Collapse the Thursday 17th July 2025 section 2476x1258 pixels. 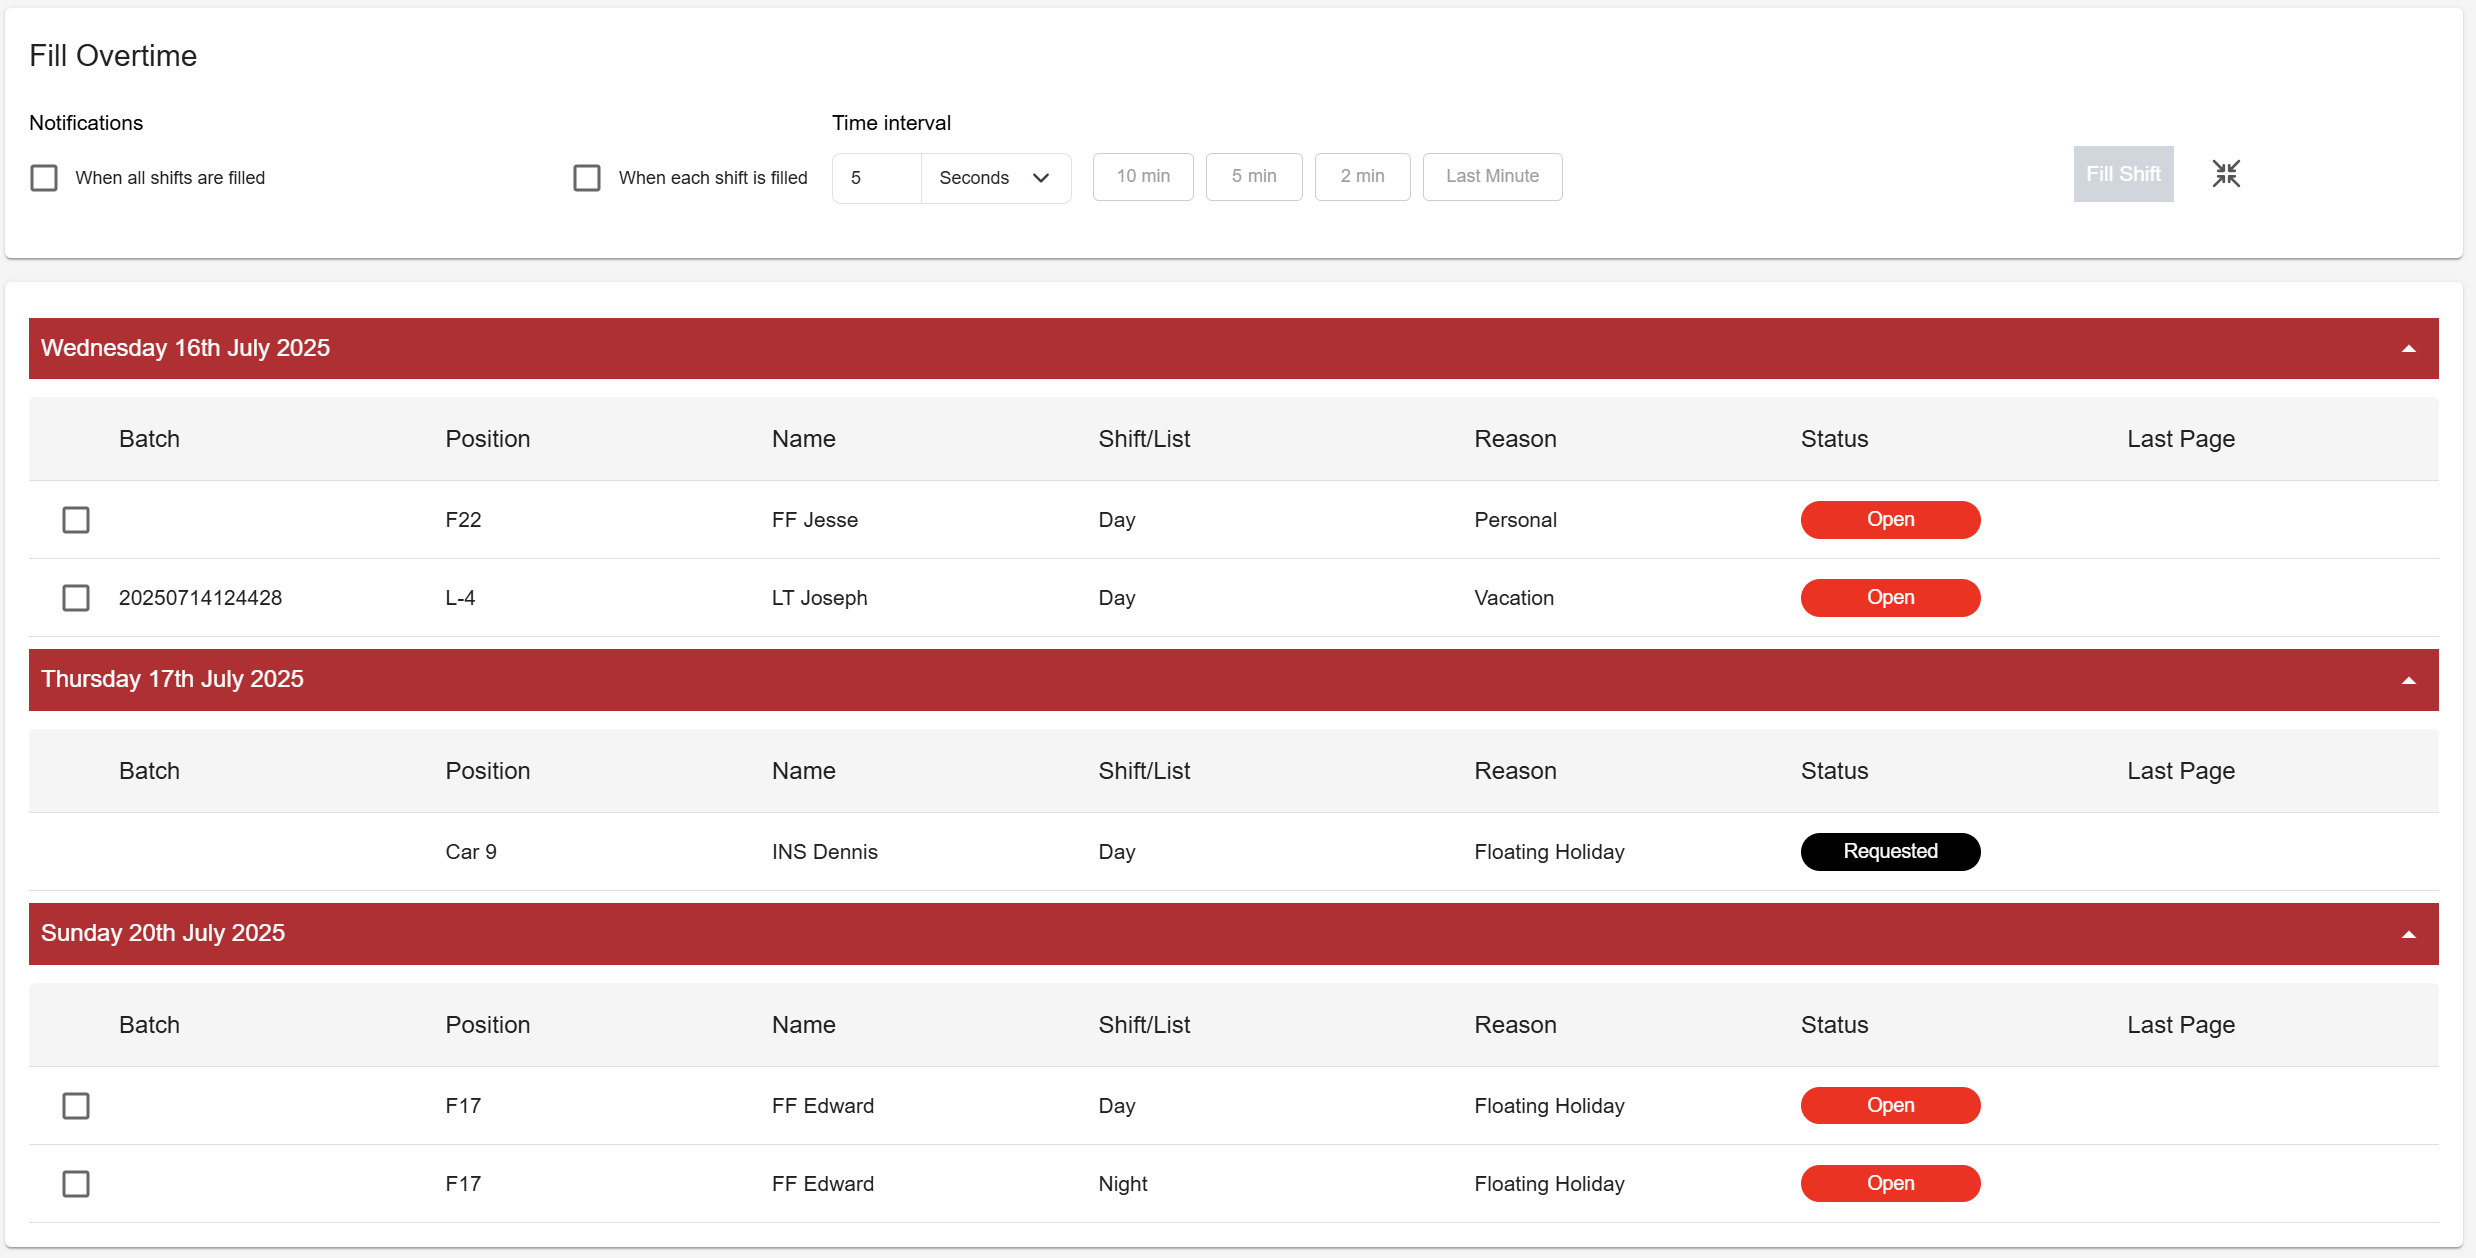click(2408, 681)
